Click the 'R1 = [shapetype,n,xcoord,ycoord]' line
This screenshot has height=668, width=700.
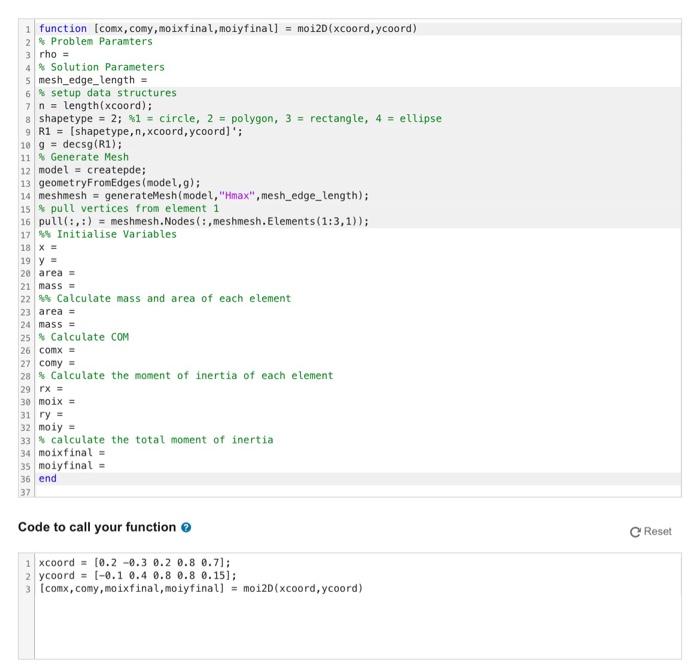[140, 132]
